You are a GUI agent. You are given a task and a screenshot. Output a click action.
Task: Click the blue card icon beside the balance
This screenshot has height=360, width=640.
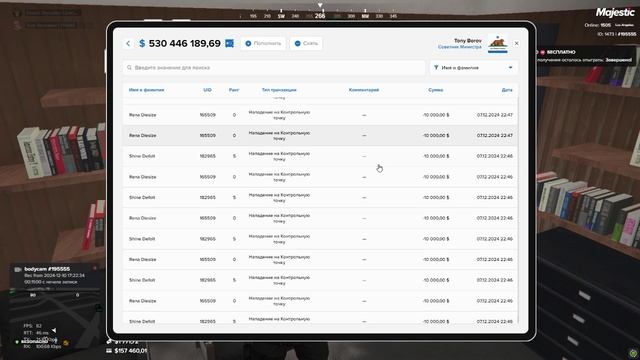[229, 43]
